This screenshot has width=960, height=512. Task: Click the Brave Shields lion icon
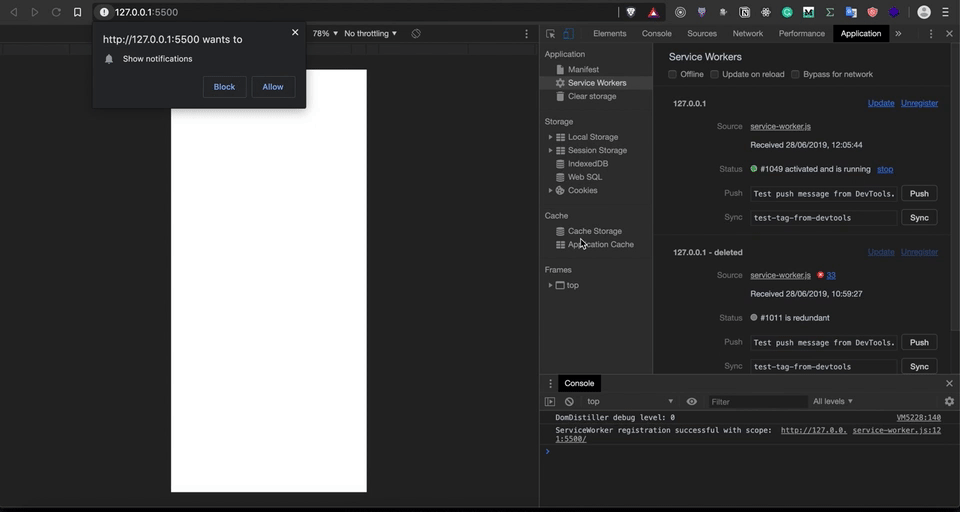[631, 12]
